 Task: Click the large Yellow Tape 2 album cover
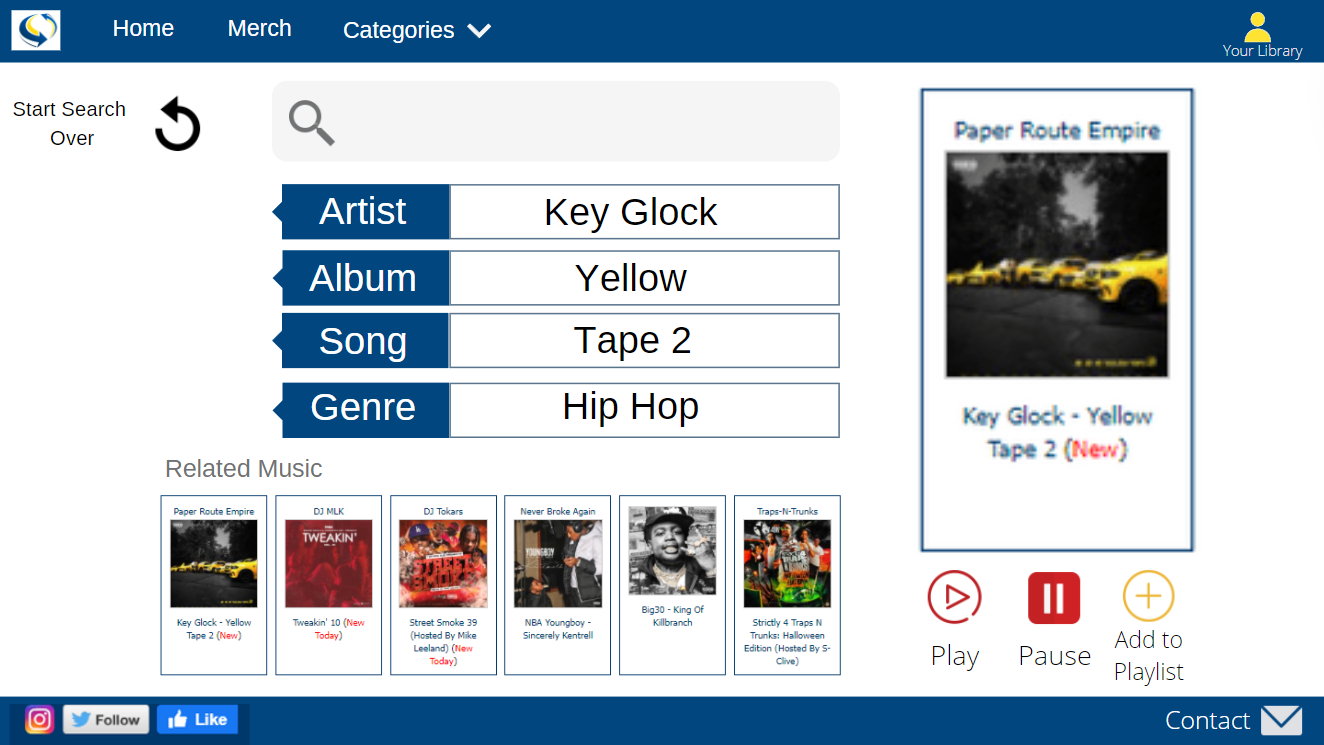point(1057,265)
